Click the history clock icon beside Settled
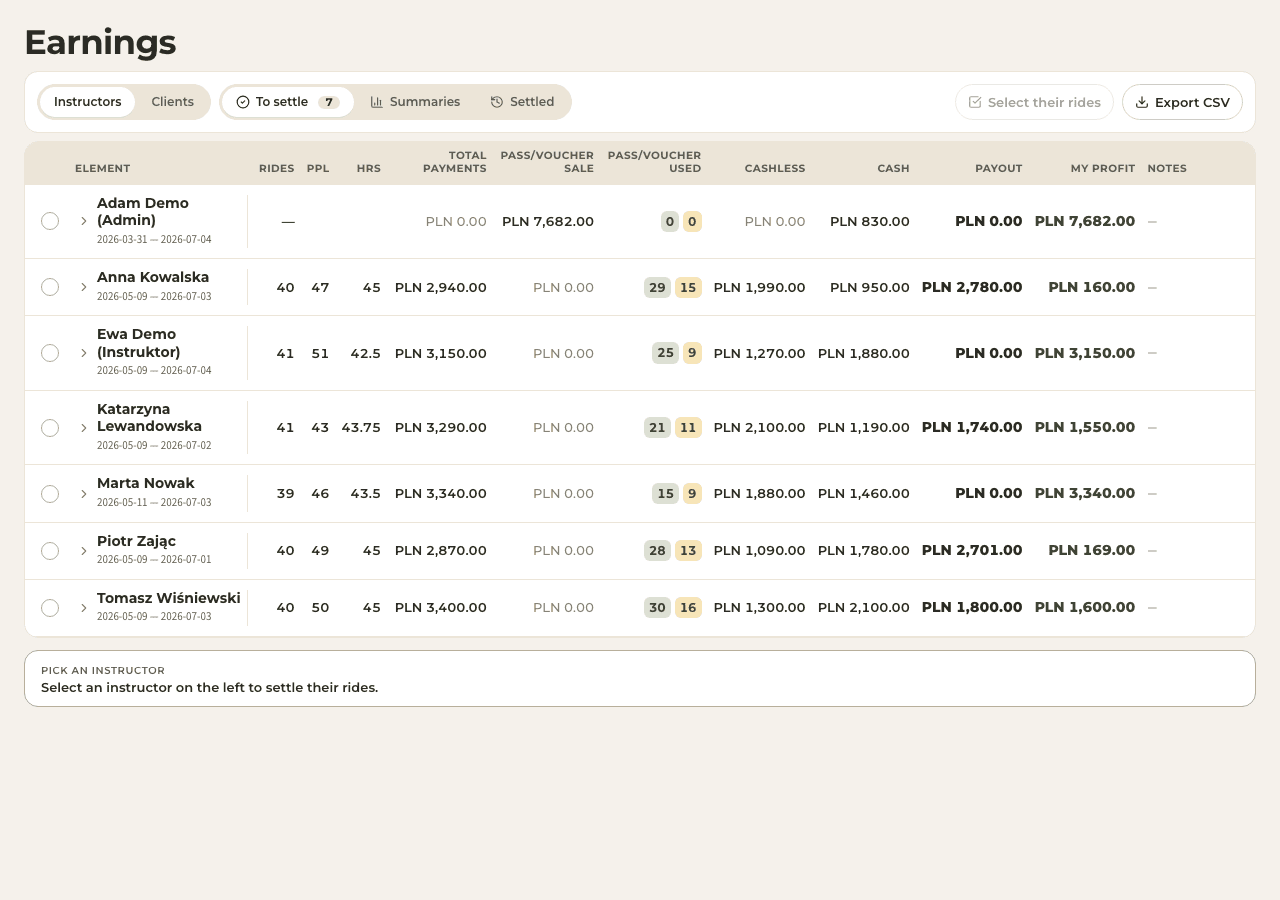The width and height of the screenshot is (1280, 900). pos(497,102)
